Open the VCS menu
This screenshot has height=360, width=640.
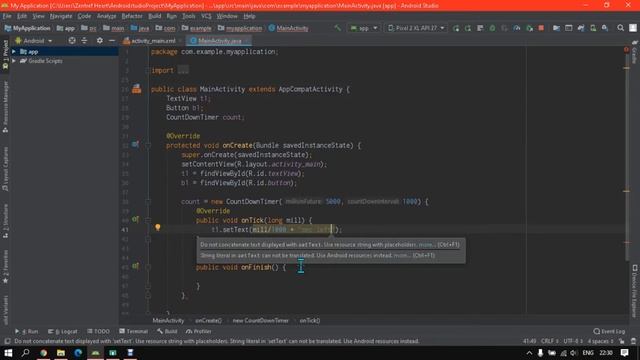coord(206,16)
